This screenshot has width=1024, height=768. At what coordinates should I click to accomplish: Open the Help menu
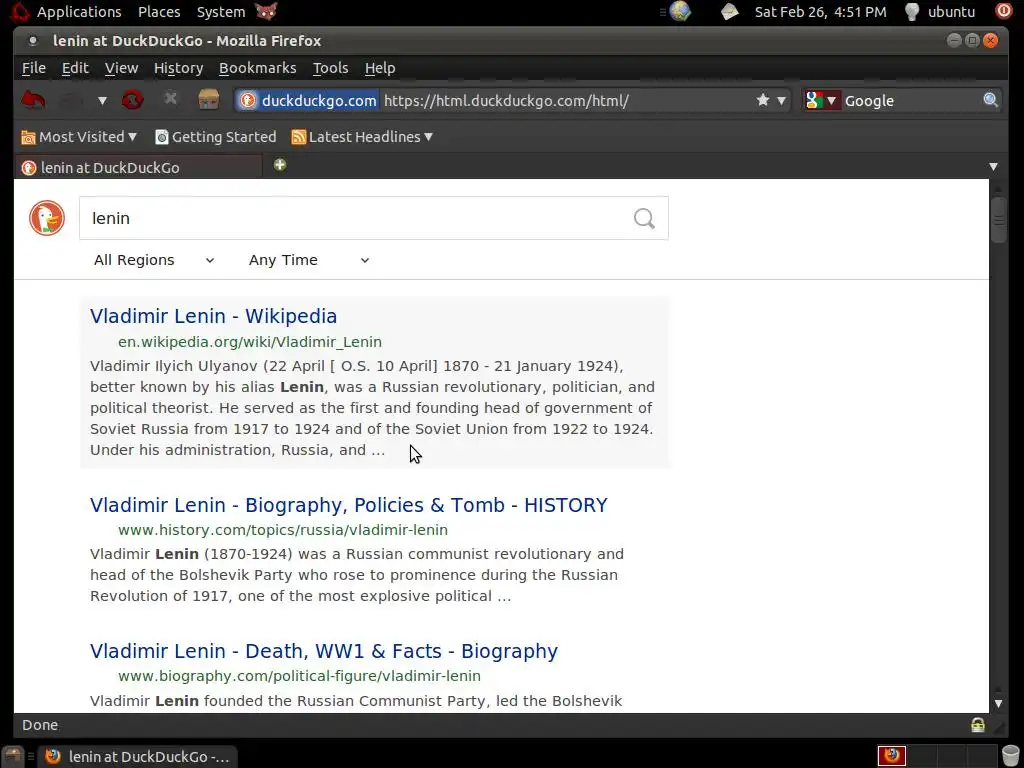pyautogui.click(x=380, y=68)
